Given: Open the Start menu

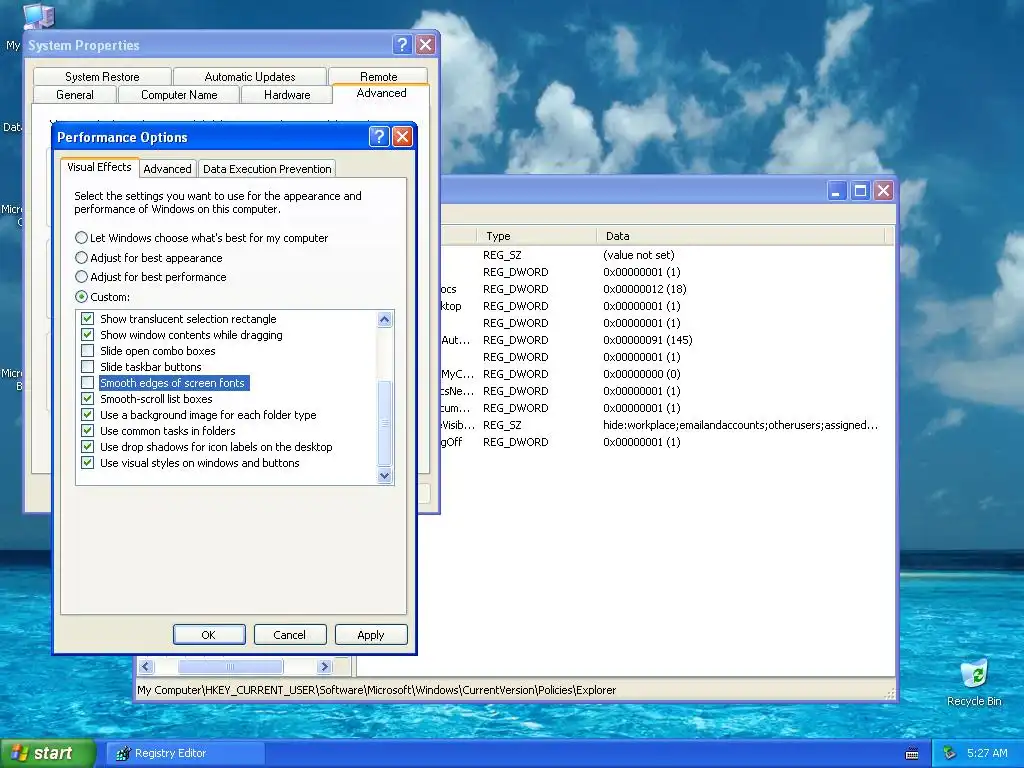Looking at the screenshot, I should coord(47,753).
